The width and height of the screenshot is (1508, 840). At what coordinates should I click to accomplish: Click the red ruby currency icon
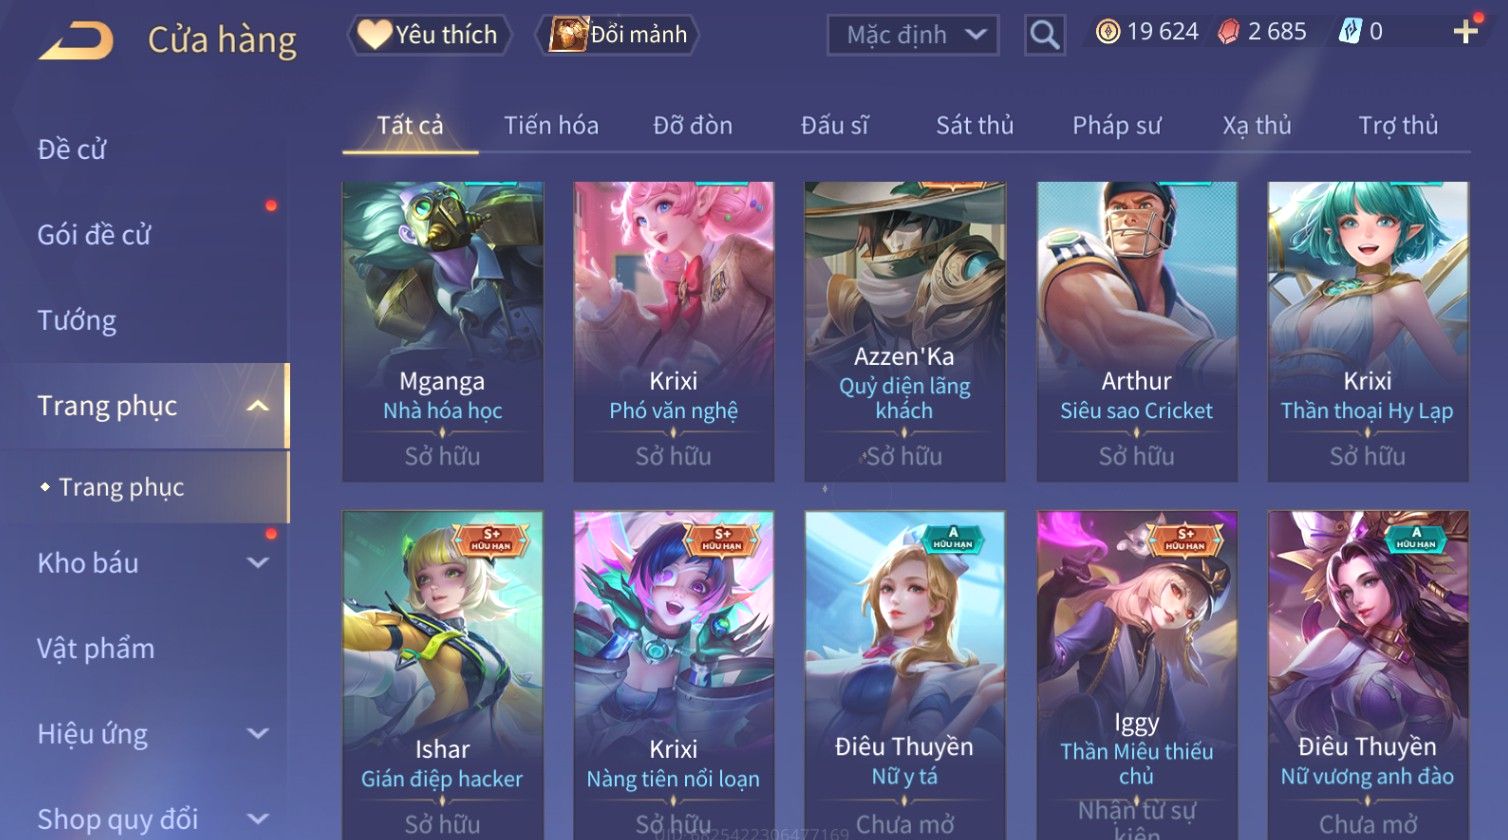pos(1228,33)
